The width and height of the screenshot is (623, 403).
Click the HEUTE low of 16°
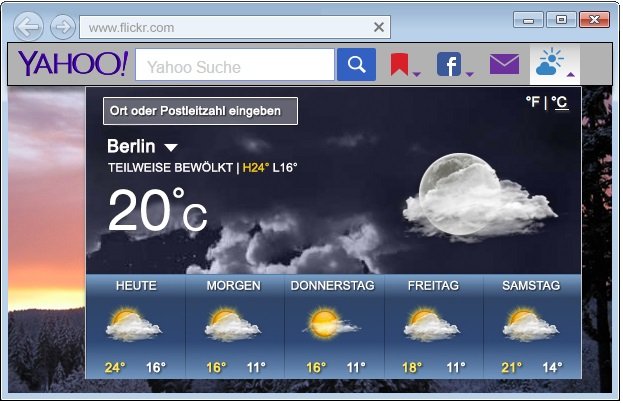[x=156, y=367]
